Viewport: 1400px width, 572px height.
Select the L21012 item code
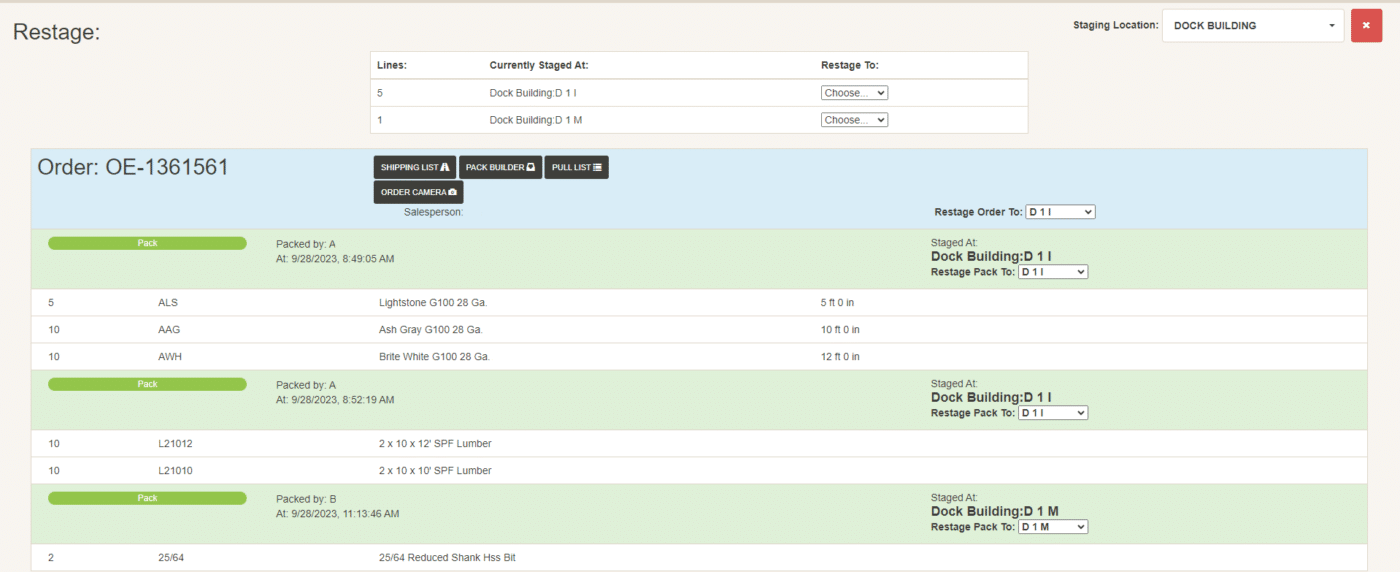pos(175,443)
